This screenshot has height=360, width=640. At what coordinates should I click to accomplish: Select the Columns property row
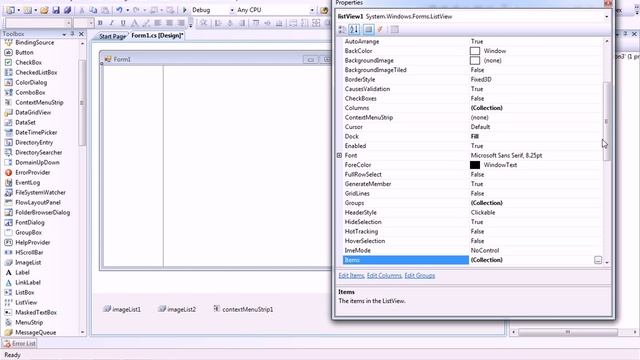tap(473, 108)
